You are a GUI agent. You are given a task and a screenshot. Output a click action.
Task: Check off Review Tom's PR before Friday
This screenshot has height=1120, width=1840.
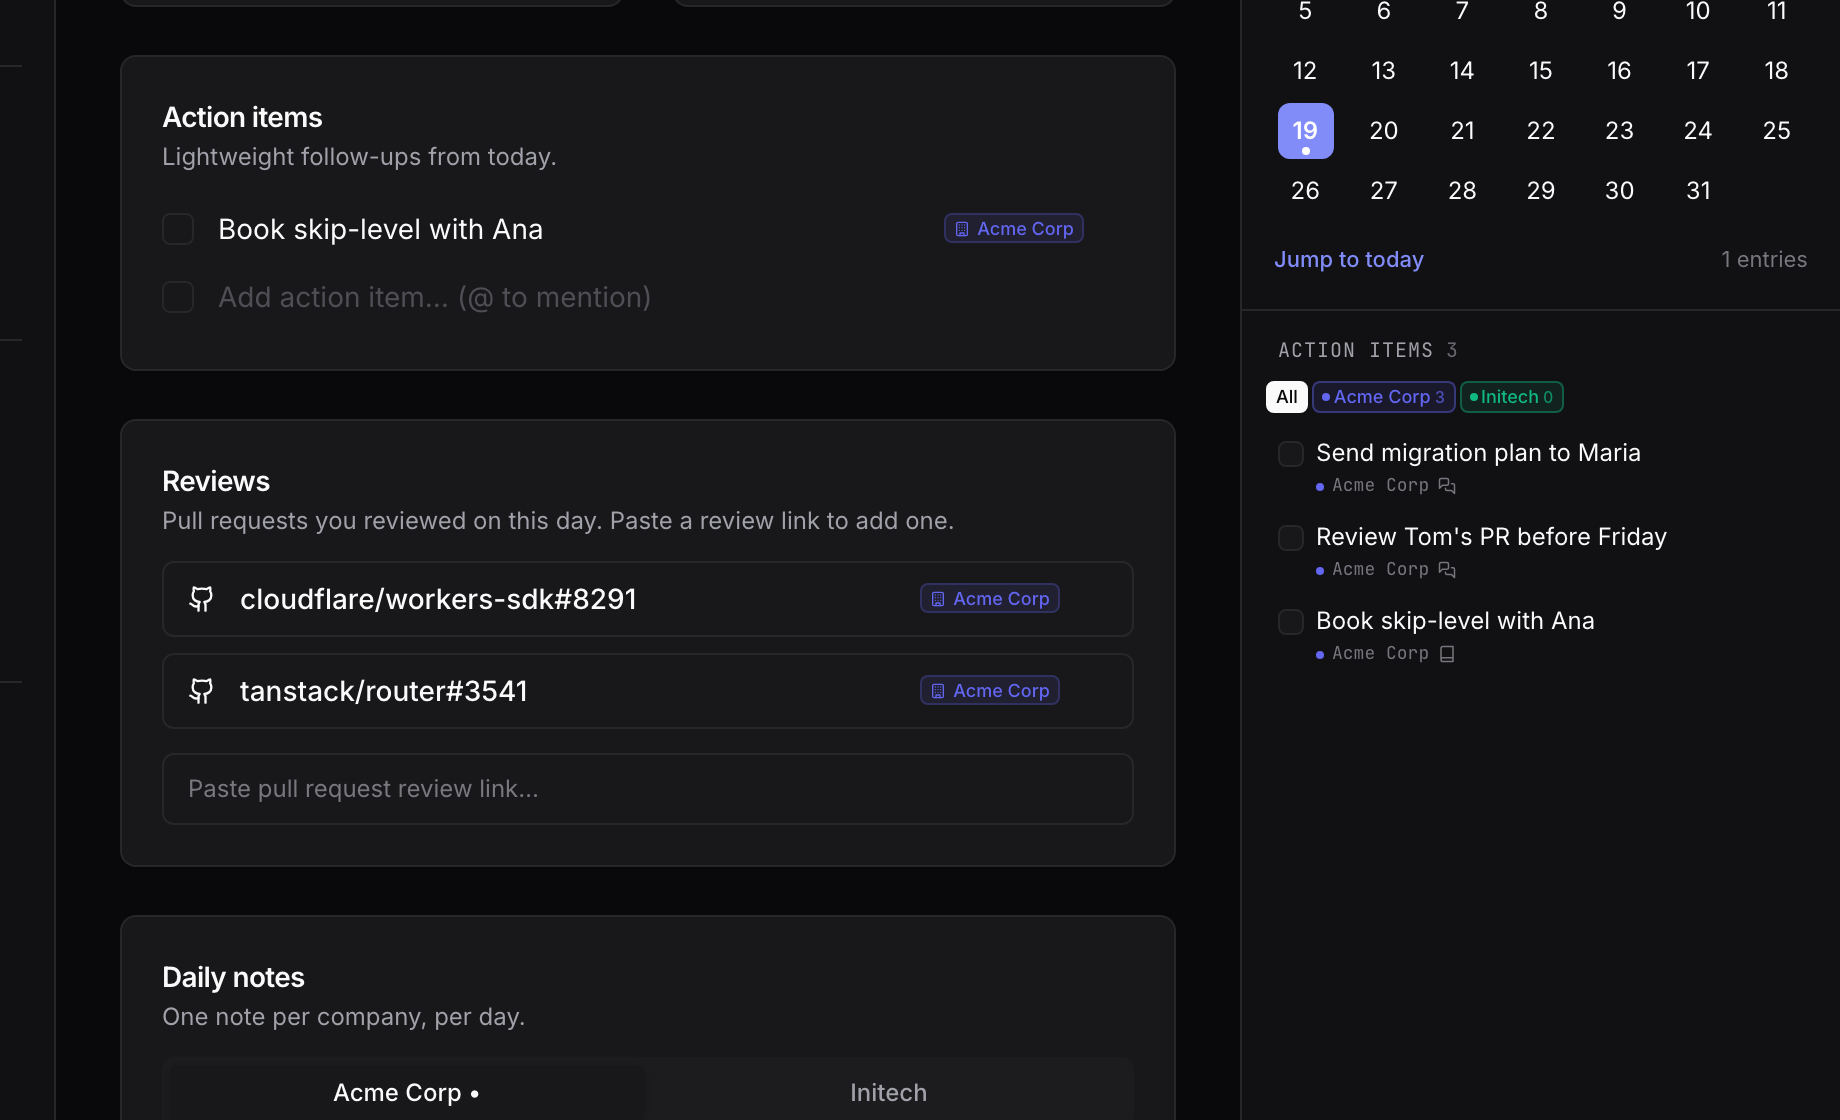tap(1291, 538)
